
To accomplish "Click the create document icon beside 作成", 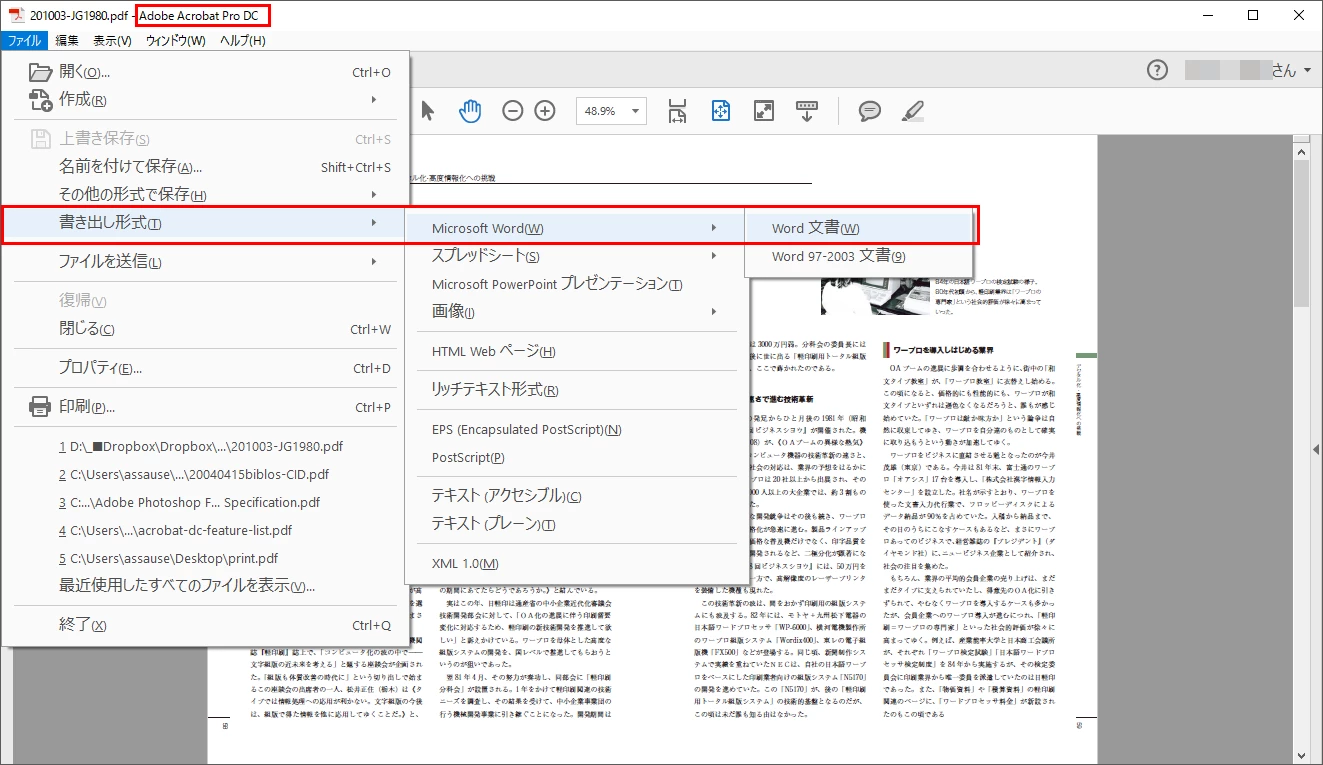I will pos(40,100).
